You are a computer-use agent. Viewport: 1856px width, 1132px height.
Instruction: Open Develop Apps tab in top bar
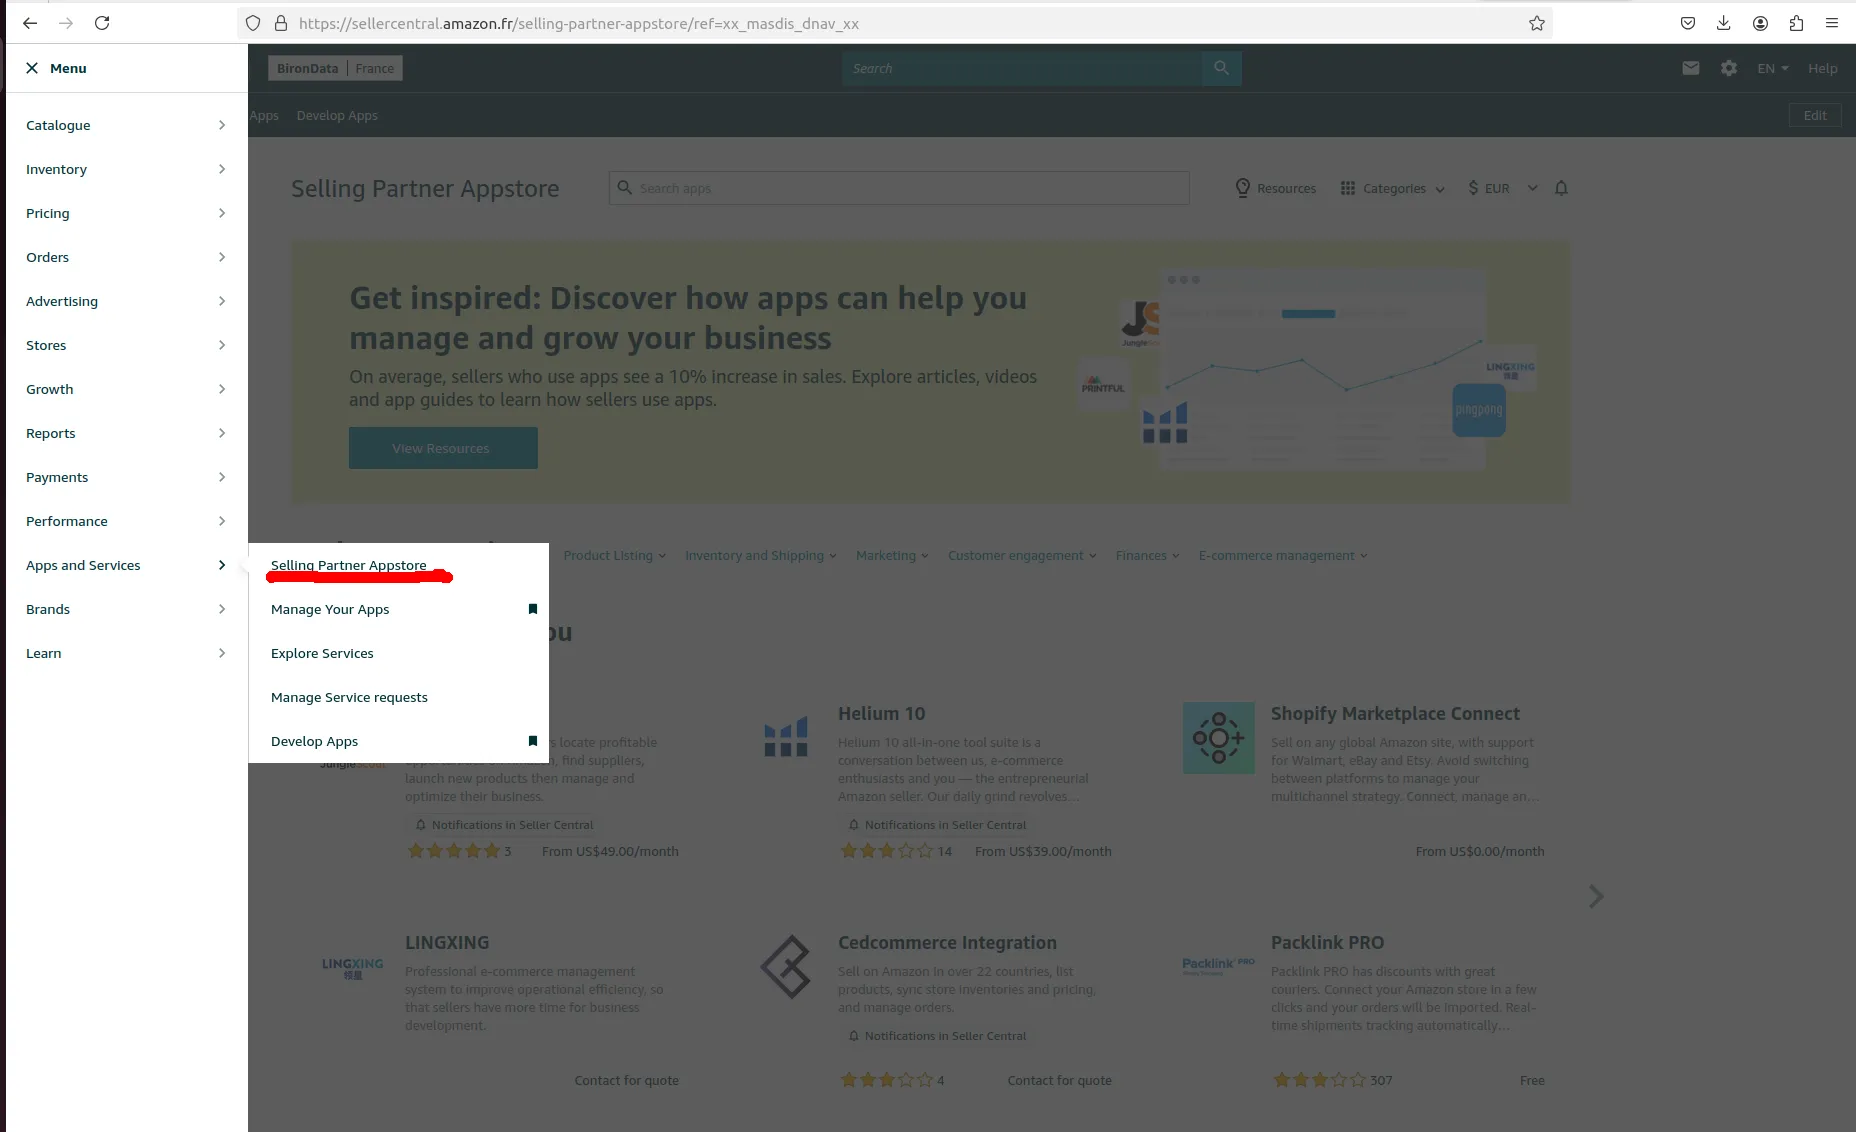tap(337, 115)
